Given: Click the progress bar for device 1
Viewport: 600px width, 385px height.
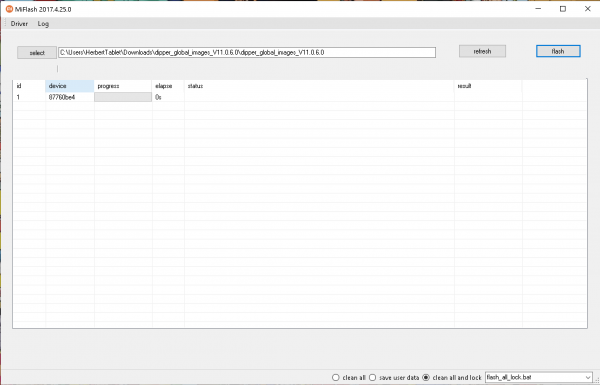Looking at the screenshot, I should (123, 97).
